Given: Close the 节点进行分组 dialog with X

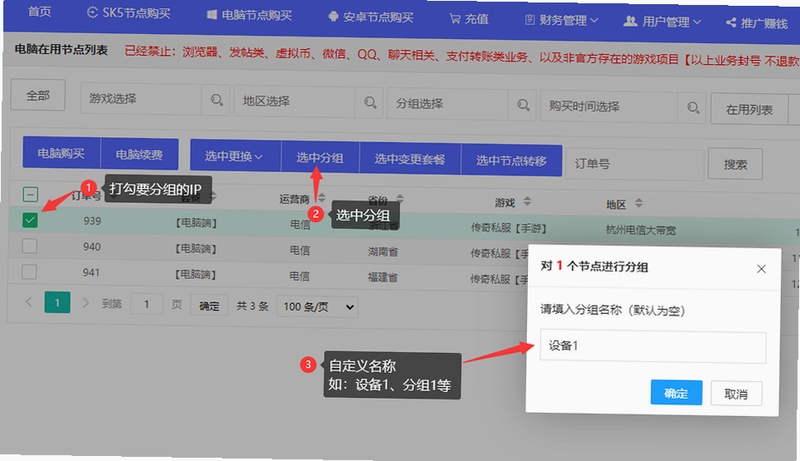Looking at the screenshot, I should pos(761,269).
